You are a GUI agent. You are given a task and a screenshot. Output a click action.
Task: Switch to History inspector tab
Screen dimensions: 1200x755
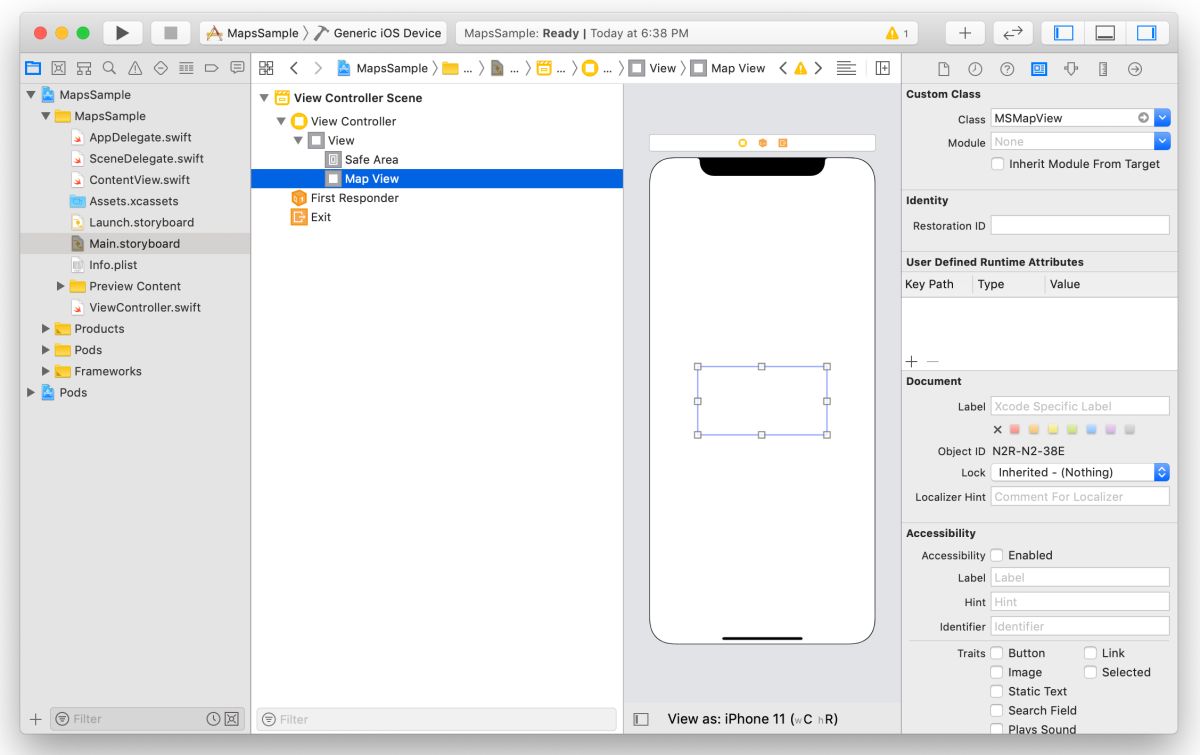(x=975, y=69)
